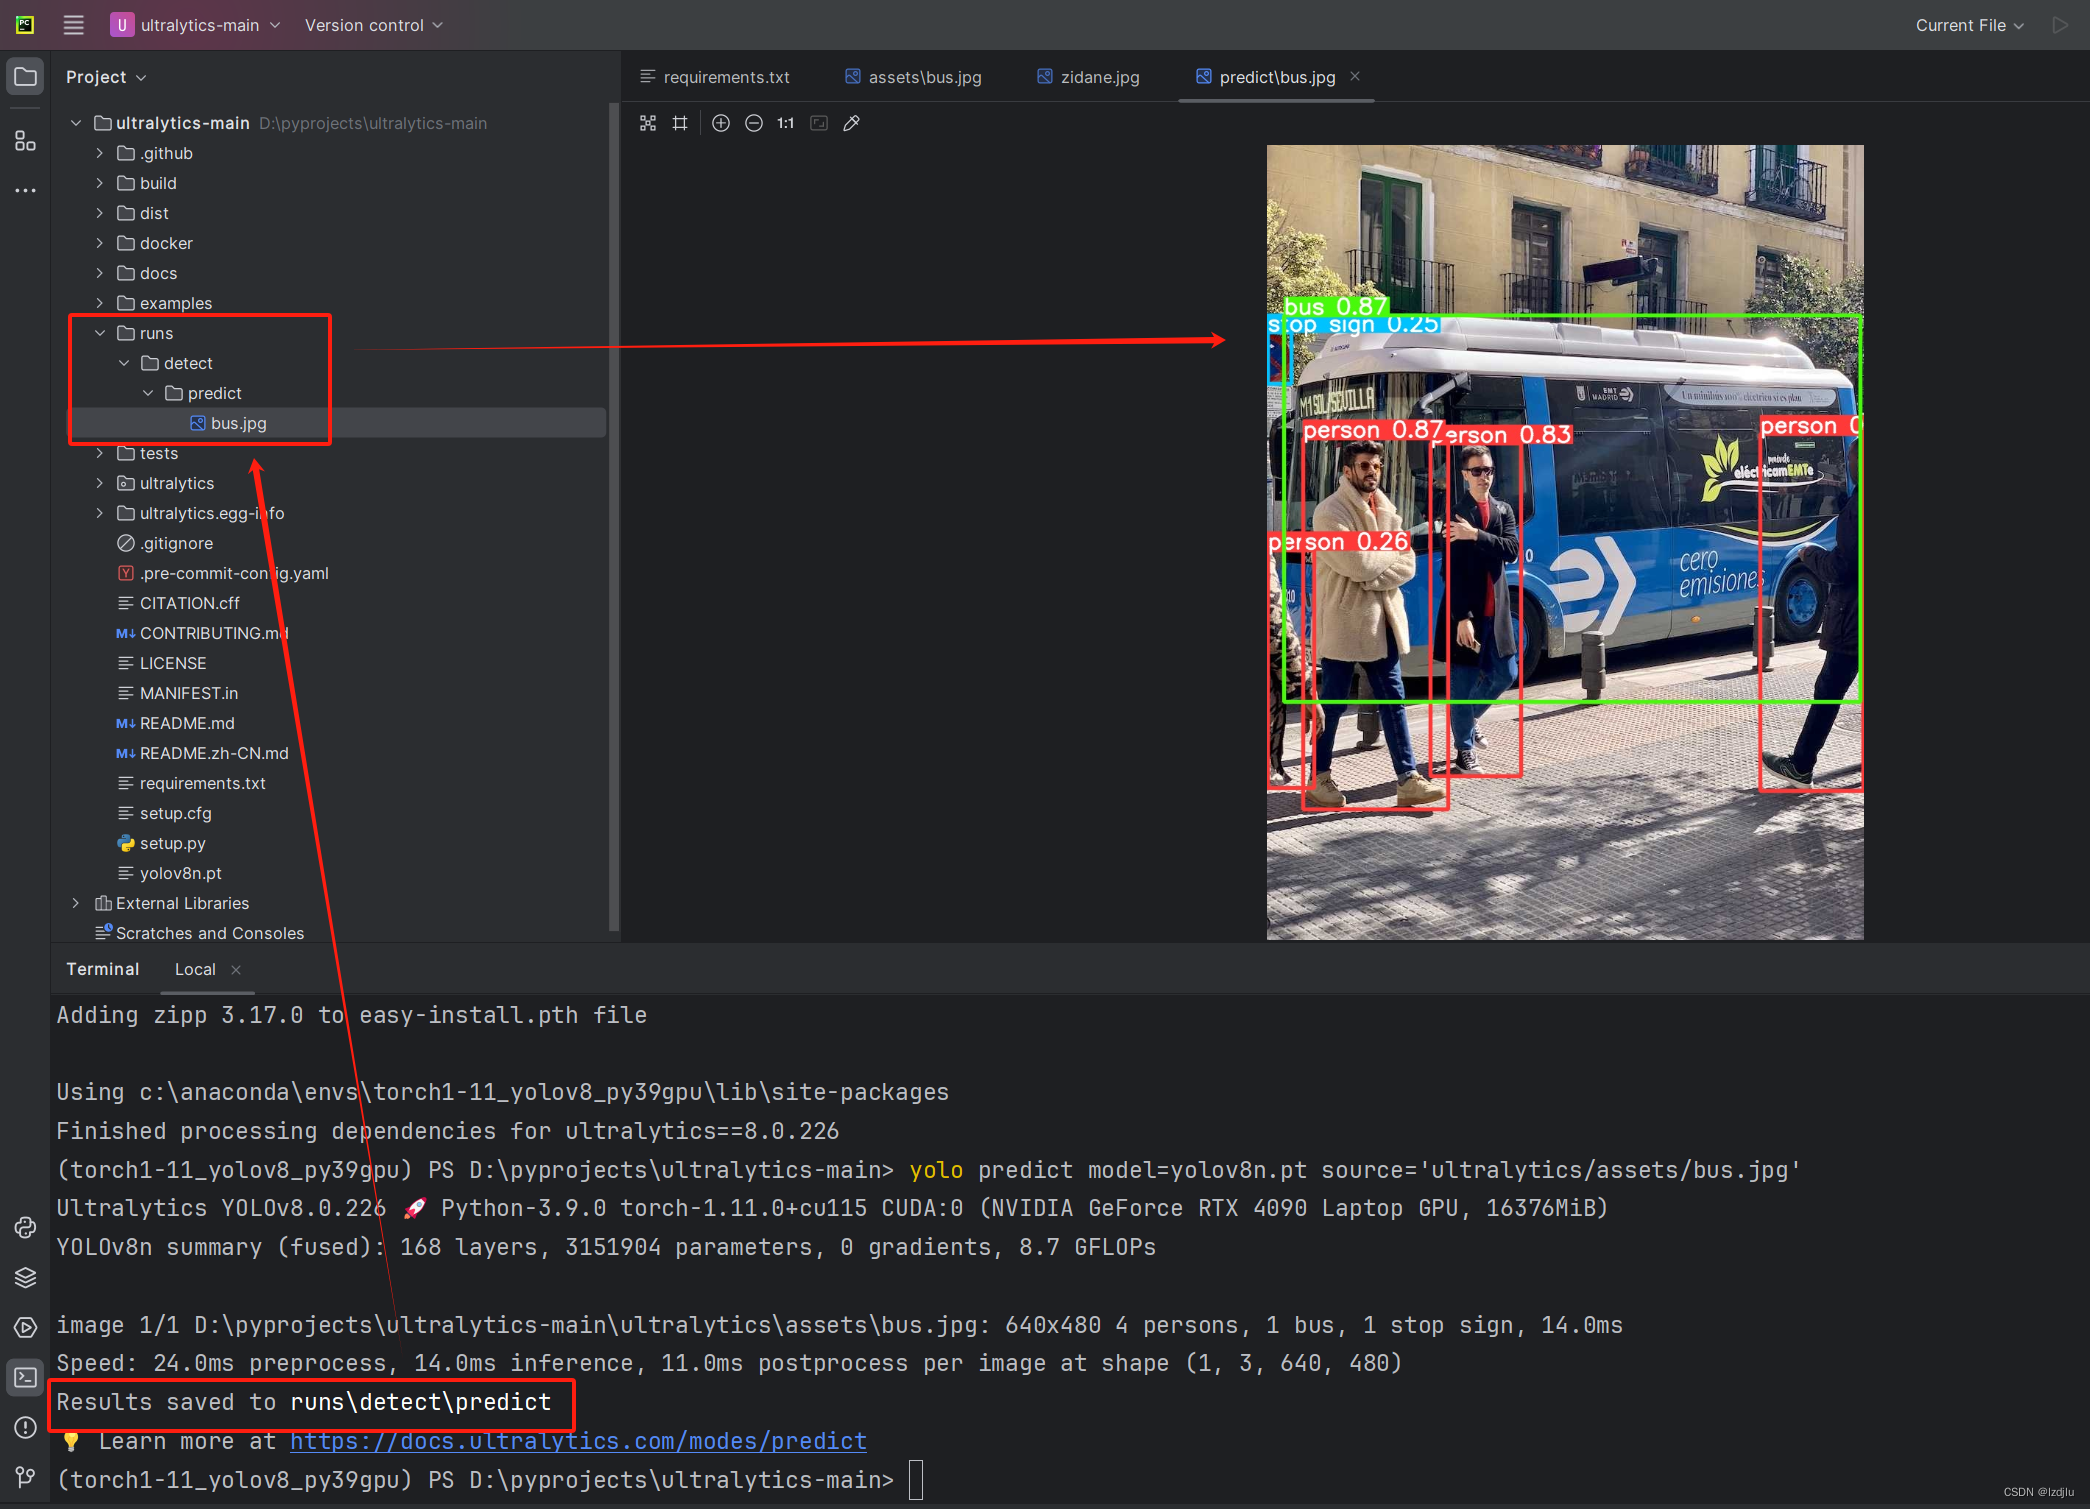Set image zoom to 1:1 actual size
The image size is (2090, 1509).
coord(785,123)
